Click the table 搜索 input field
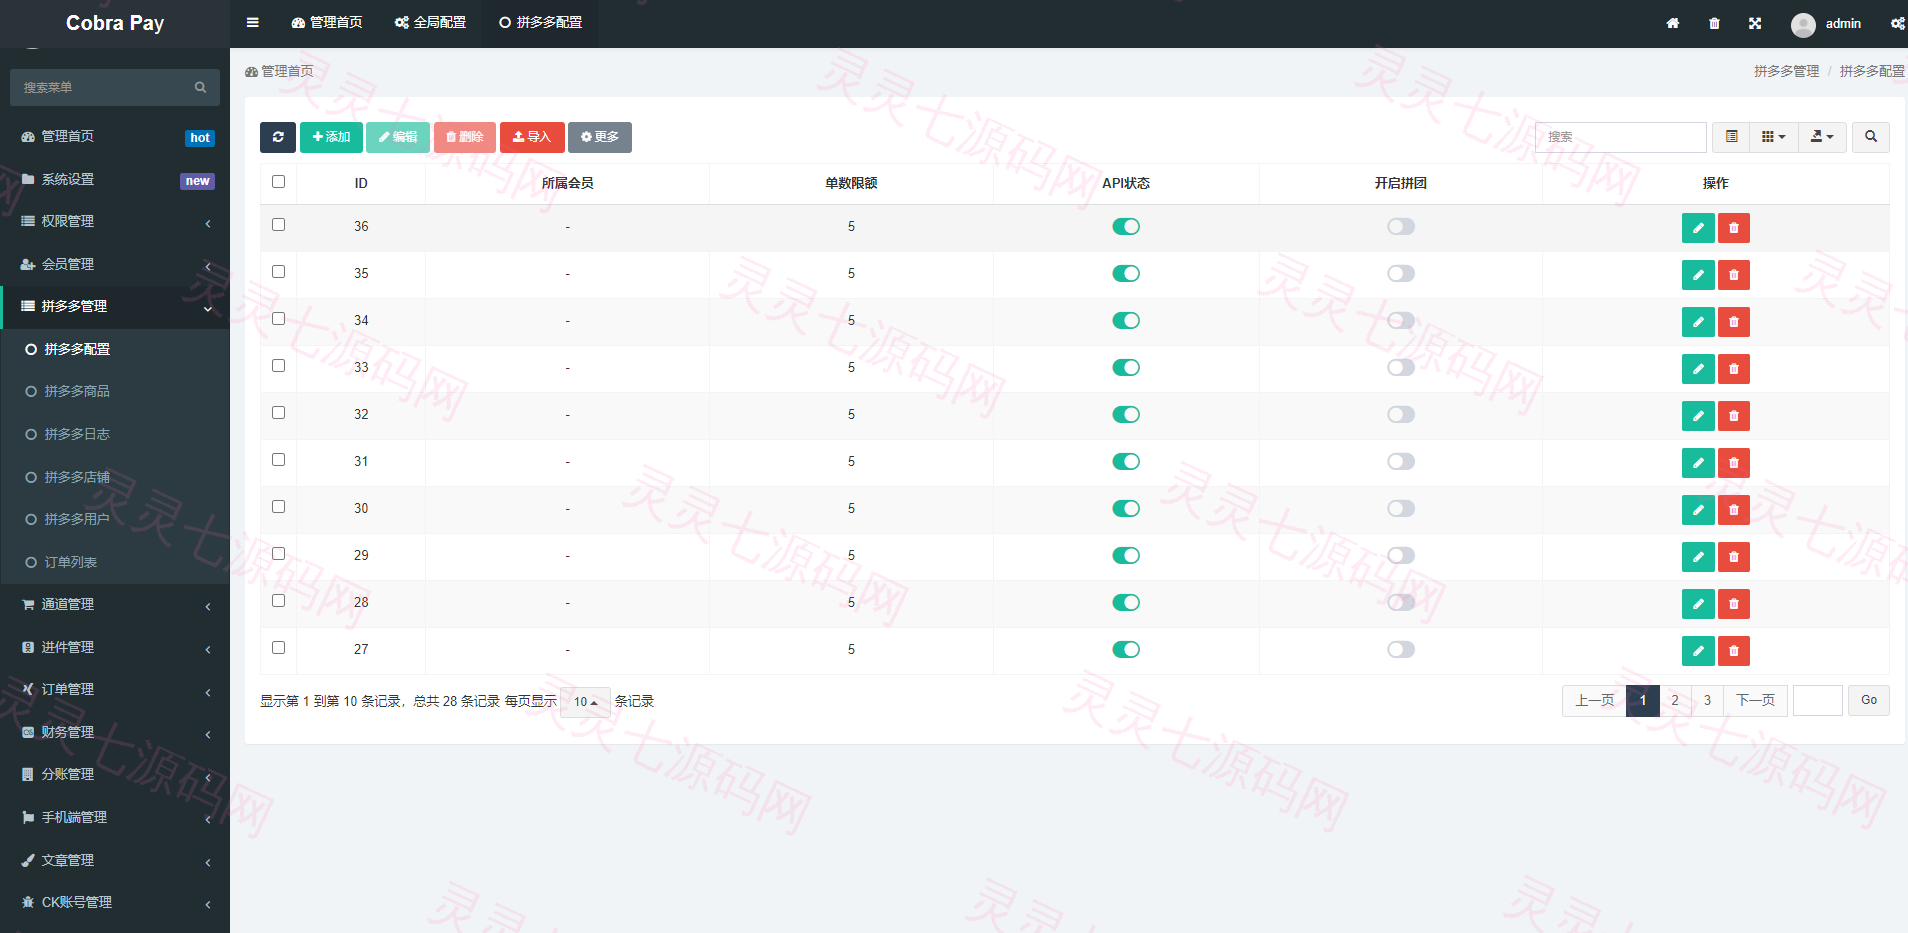The width and height of the screenshot is (1908, 933). (1620, 137)
